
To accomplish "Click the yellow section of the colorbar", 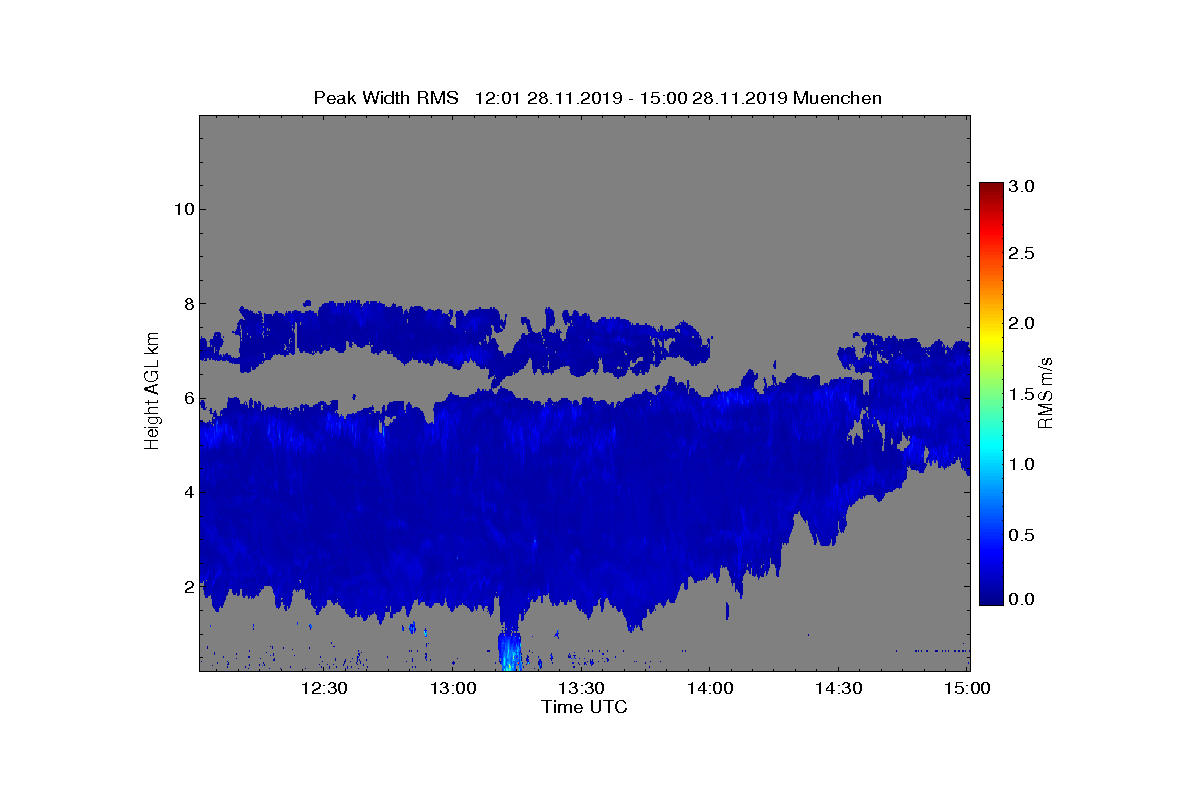I will tap(991, 337).
